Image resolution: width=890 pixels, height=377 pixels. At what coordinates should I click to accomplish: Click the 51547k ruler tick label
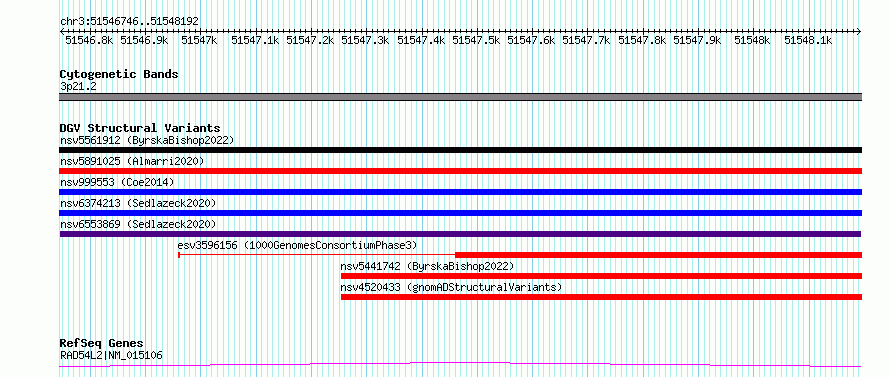[x=199, y=40]
